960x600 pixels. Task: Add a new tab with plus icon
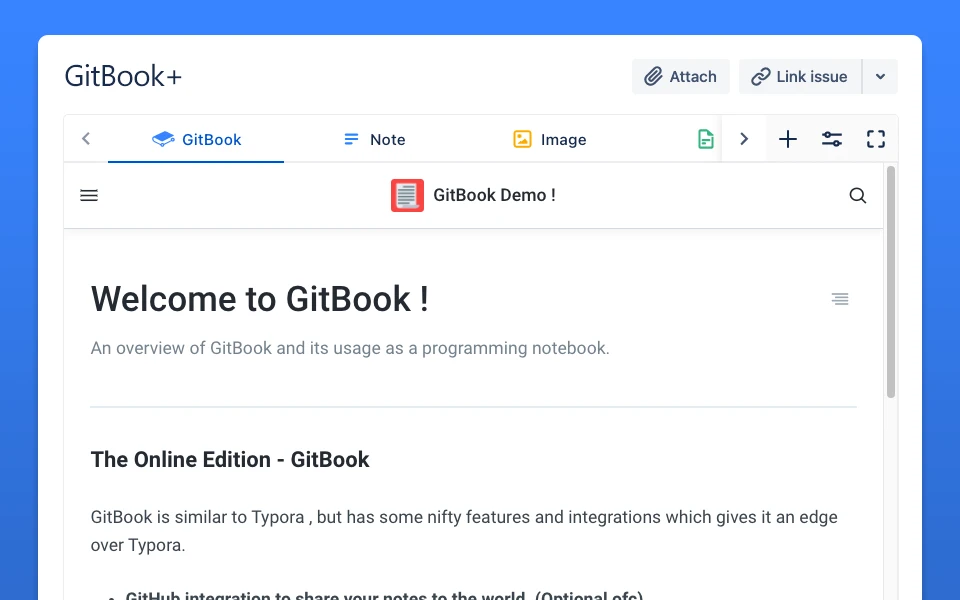(x=788, y=140)
